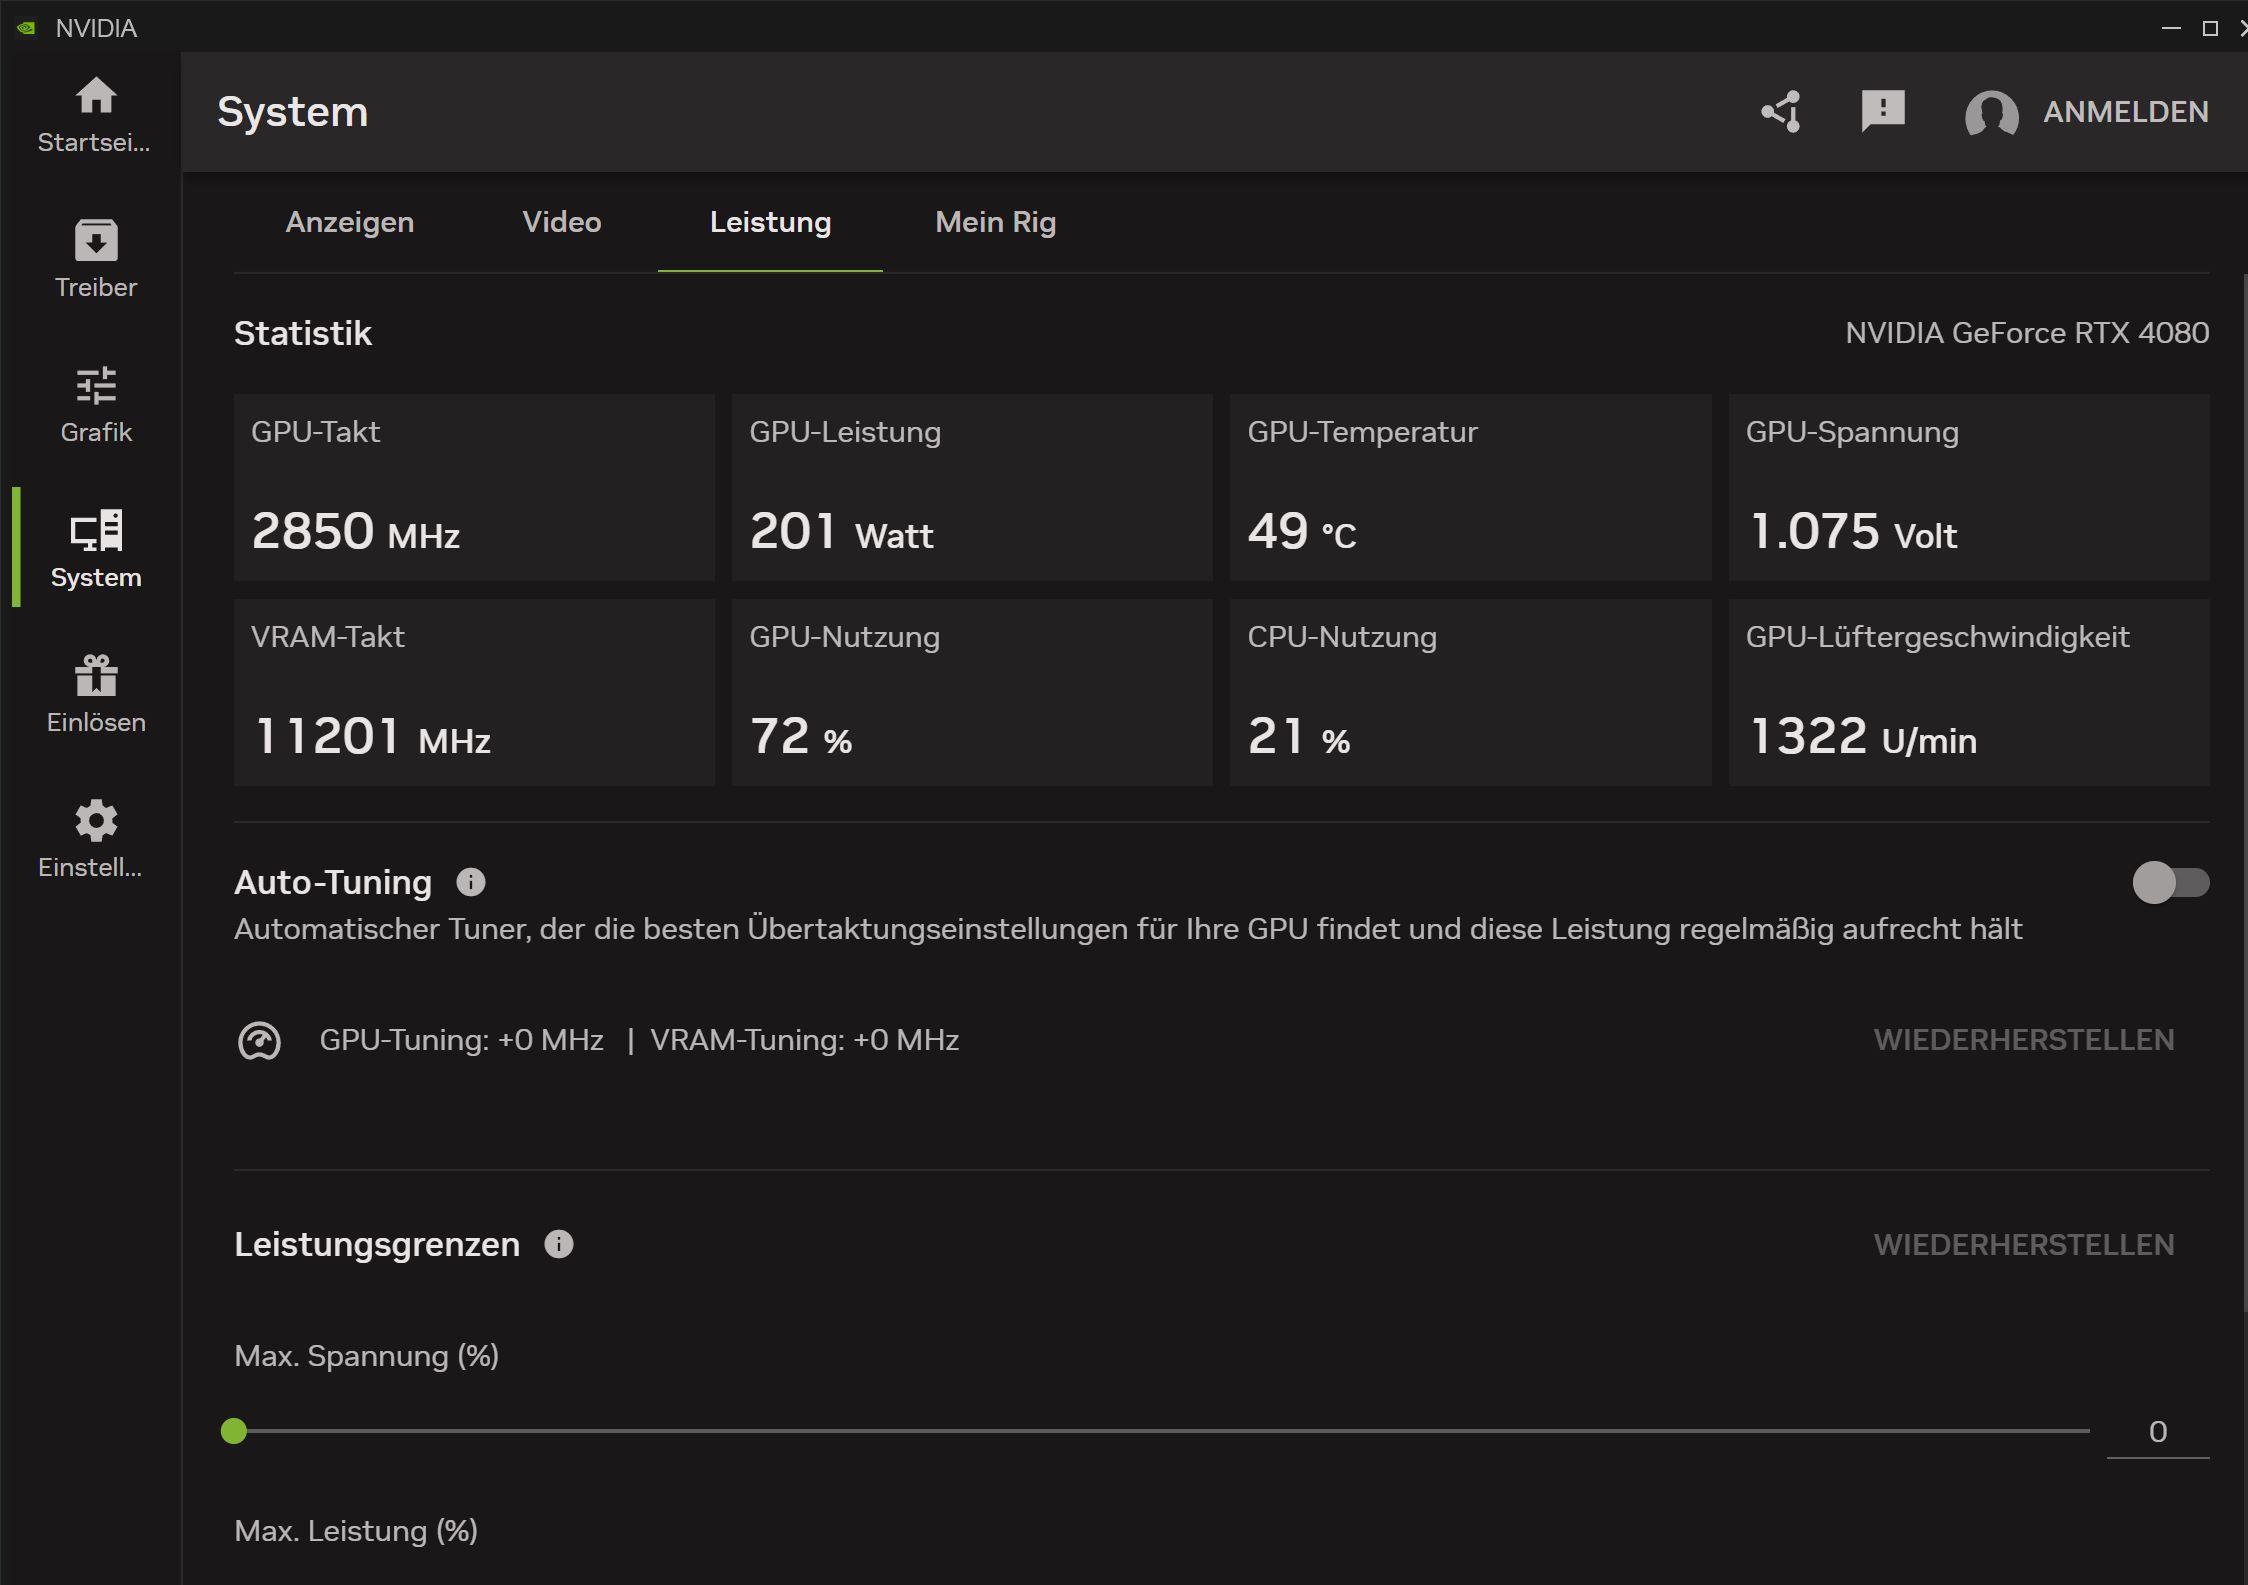Click the Max. Spannung value field

click(2157, 1432)
